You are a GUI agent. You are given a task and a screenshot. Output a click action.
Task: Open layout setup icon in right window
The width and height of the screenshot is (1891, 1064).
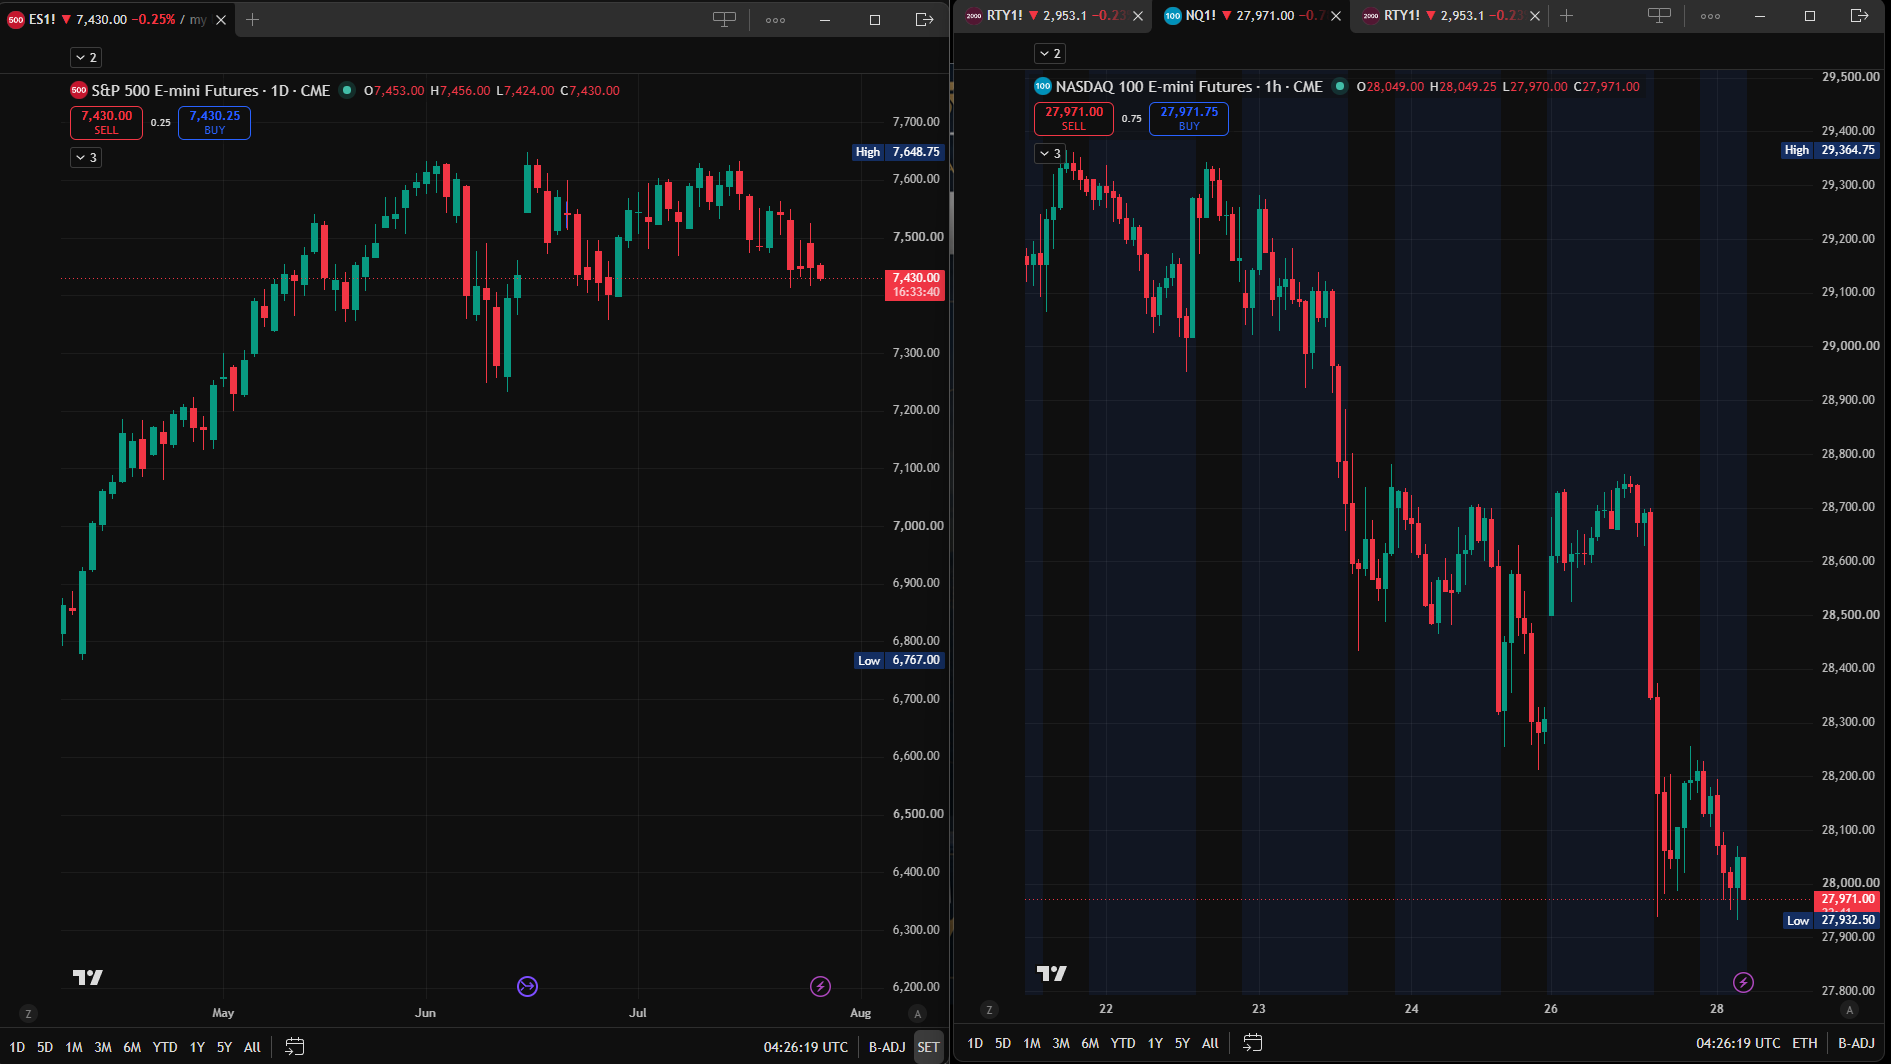1659,15
